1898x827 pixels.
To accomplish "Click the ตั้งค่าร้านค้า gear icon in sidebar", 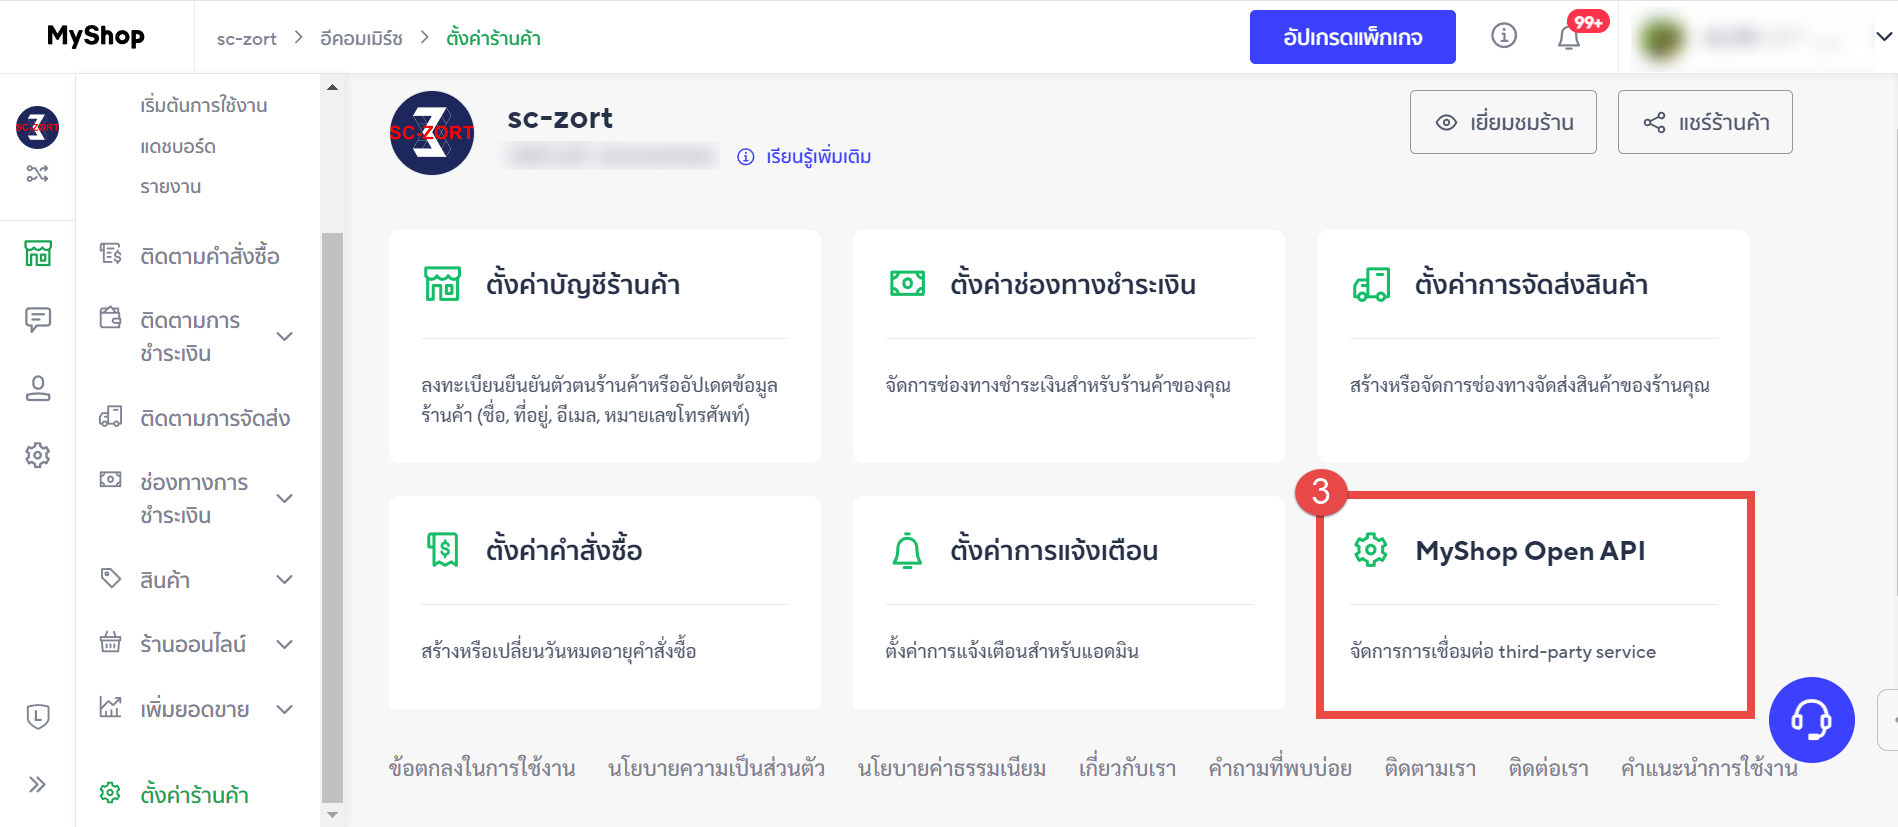I will [x=110, y=793].
